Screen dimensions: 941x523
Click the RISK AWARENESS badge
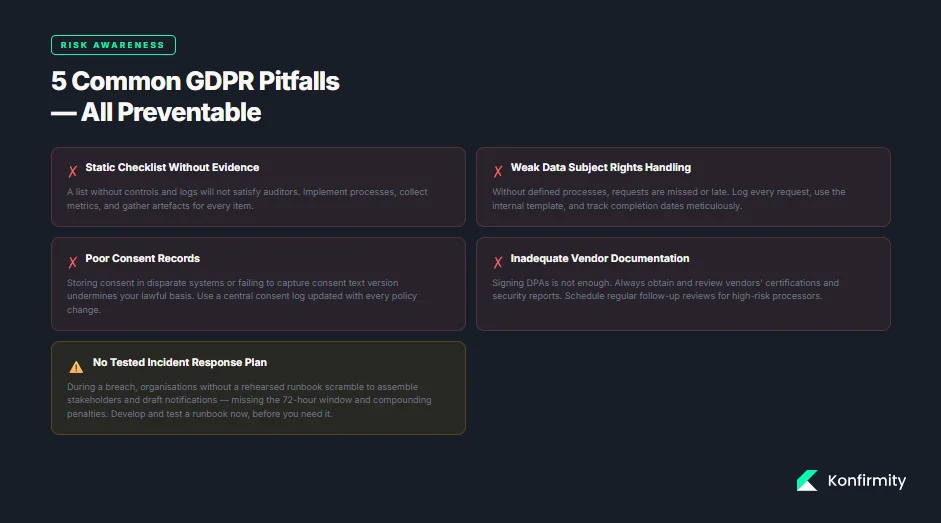[x=113, y=45]
